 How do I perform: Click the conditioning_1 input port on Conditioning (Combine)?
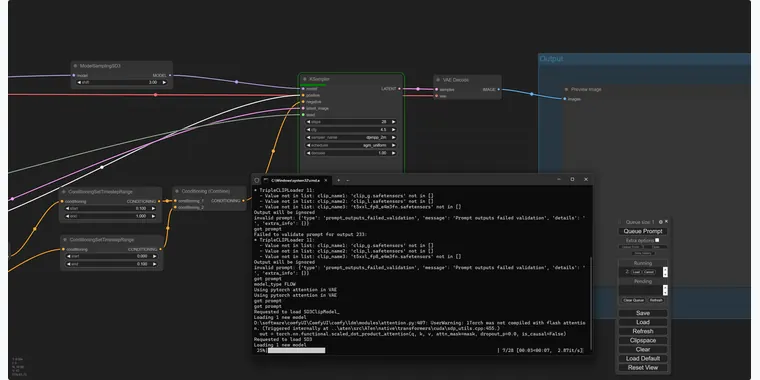click(x=175, y=201)
